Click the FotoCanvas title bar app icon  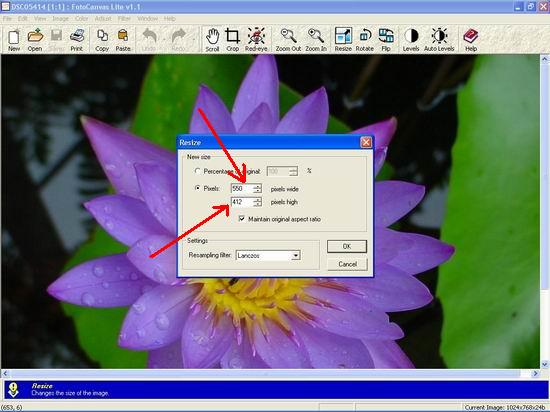6,7
